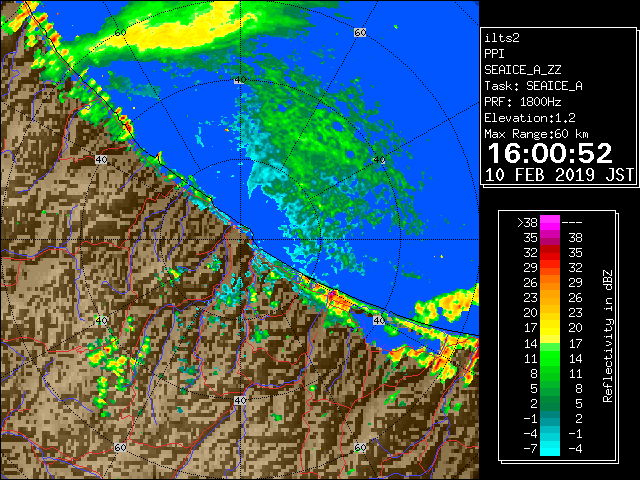Pick the red 32 dBZ legend swatch

click(x=550, y=253)
